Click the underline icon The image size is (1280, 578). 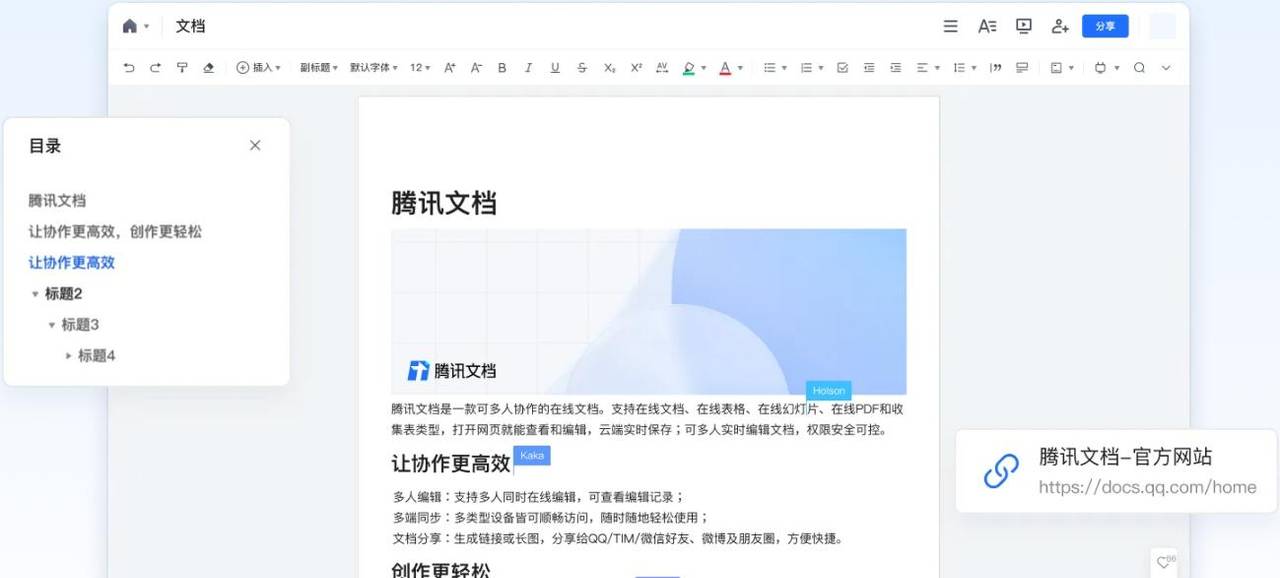tap(555, 67)
